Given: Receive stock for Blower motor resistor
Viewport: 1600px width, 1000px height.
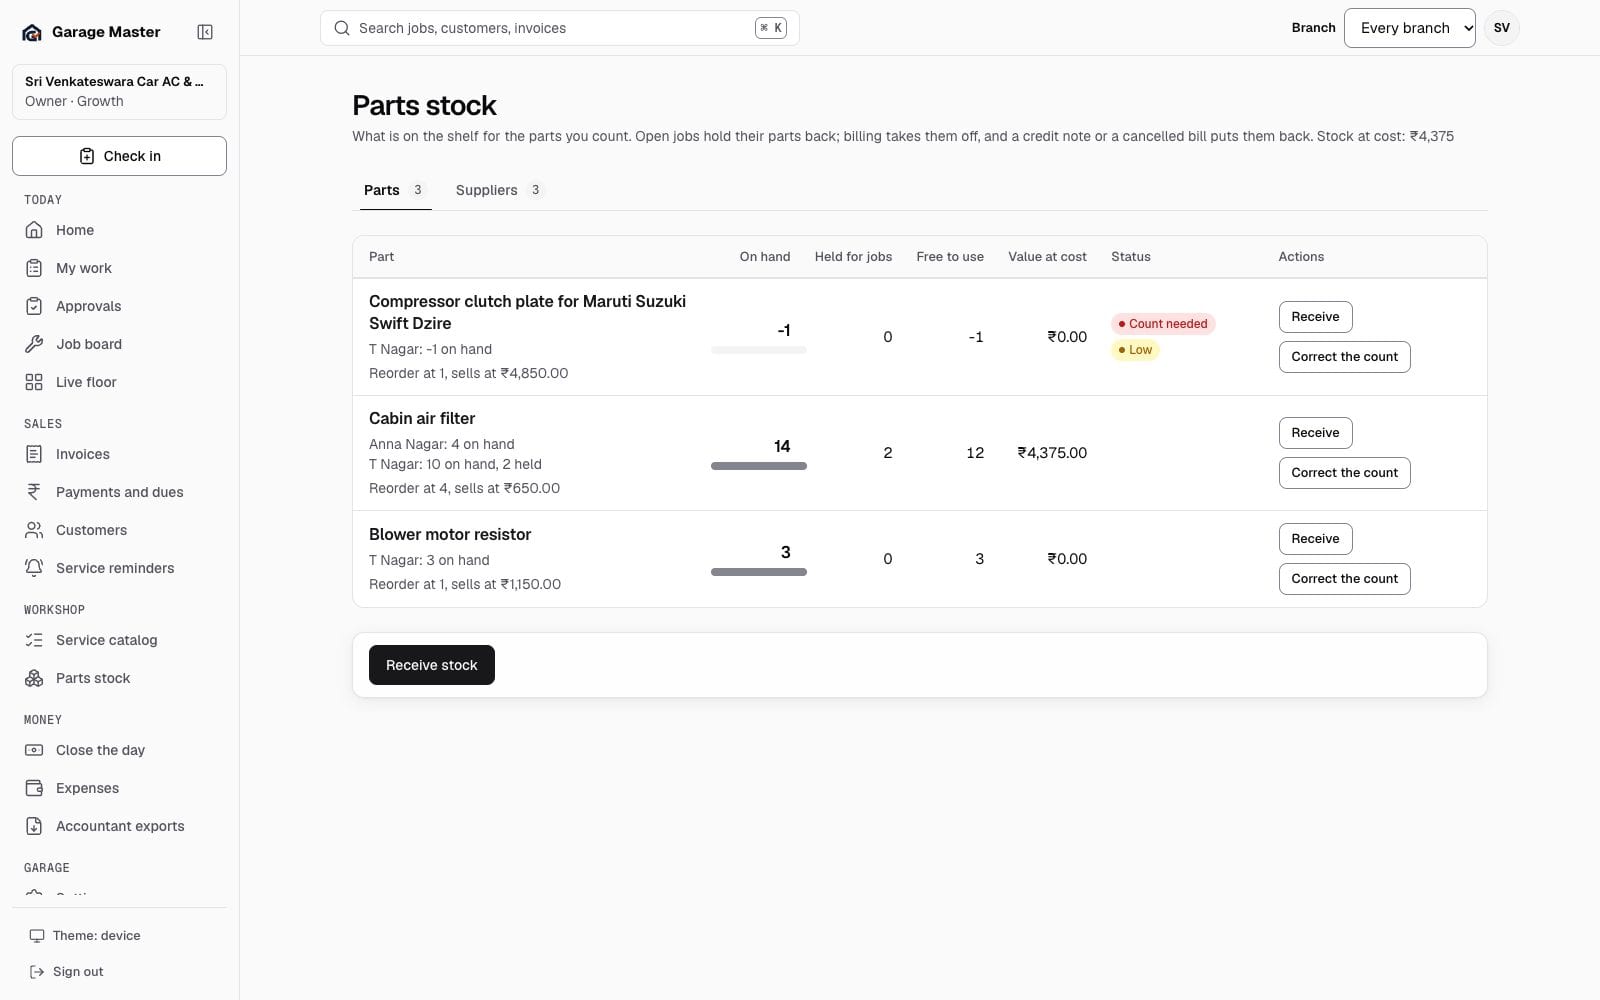Looking at the screenshot, I should 1315,539.
